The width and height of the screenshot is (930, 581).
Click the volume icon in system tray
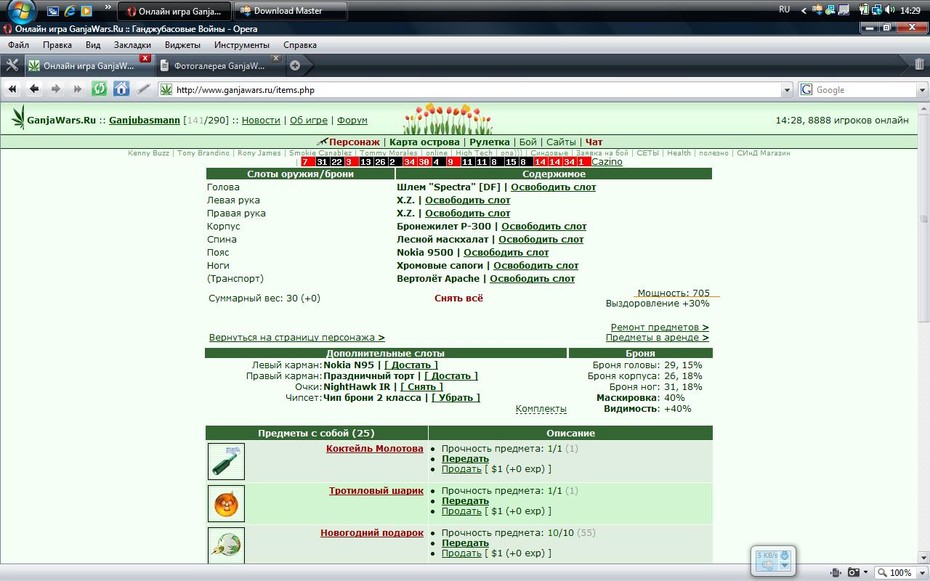pyautogui.click(x=890, y=9)
